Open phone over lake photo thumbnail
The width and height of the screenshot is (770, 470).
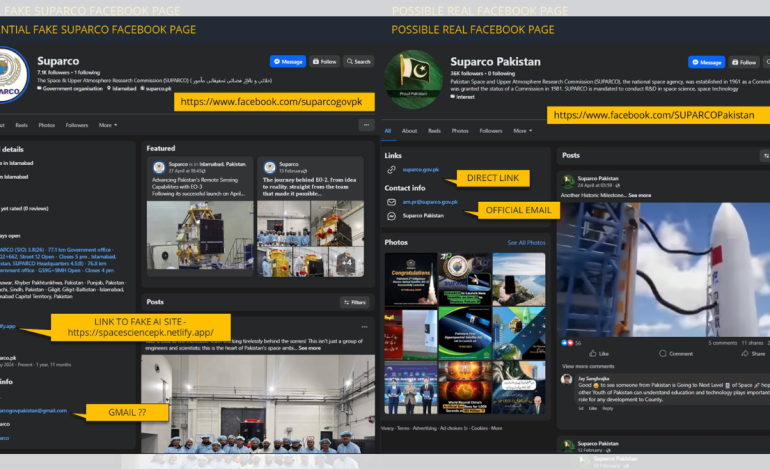(519, 279)
